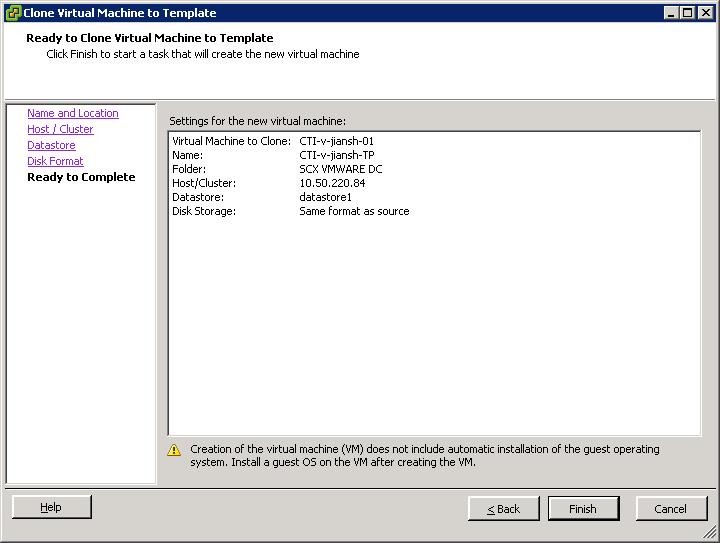The image size is (720, 543).
Task: Click the 'Disk Storage:' label
Action: [x=204, y=211]
